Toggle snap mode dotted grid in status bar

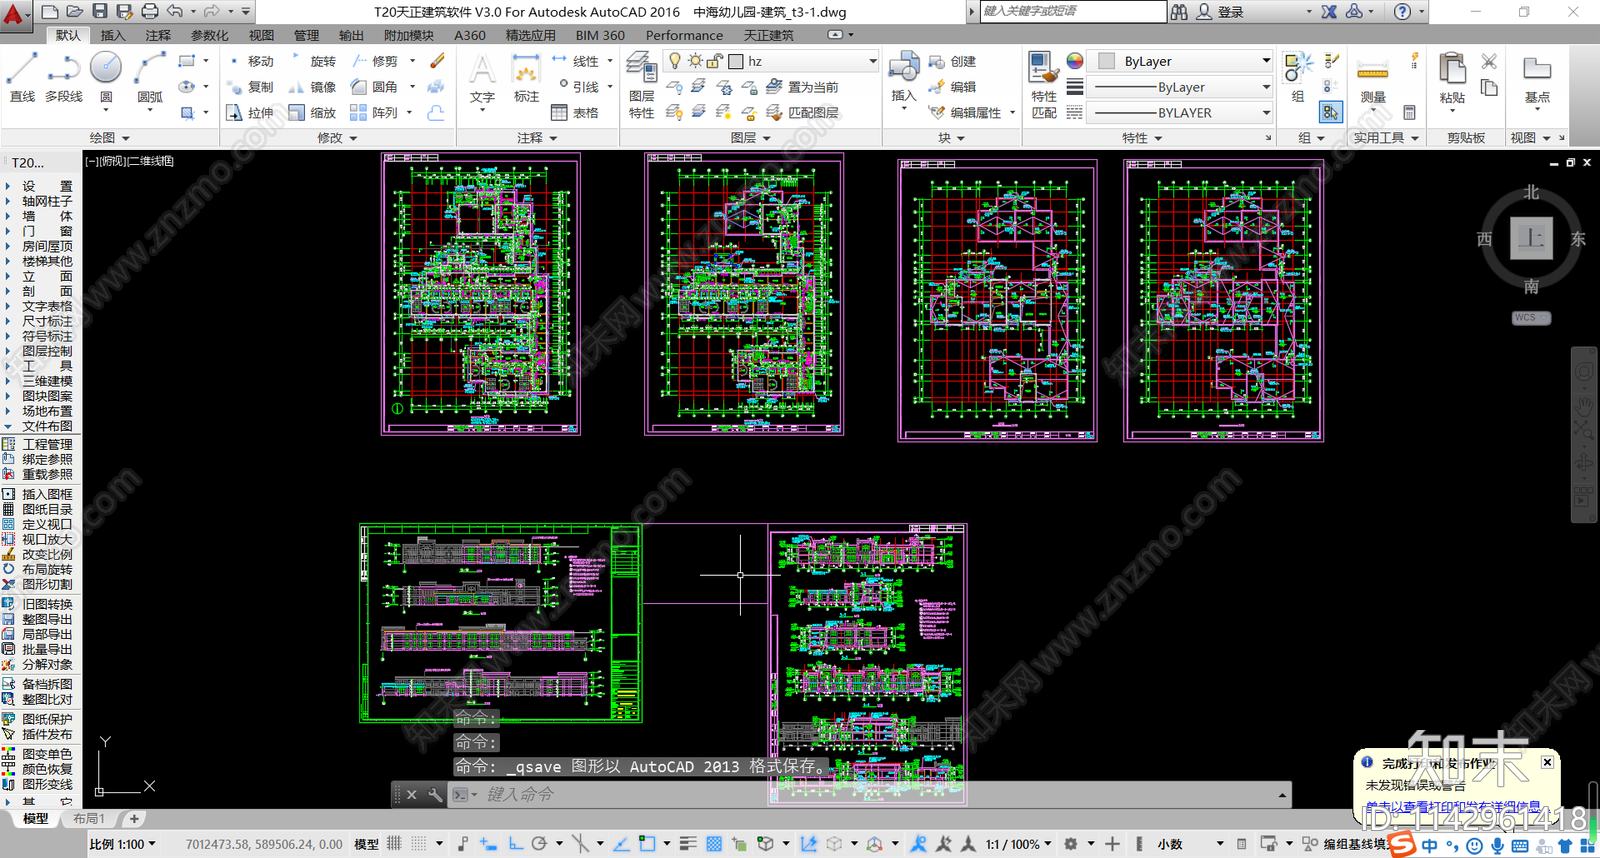419,844
